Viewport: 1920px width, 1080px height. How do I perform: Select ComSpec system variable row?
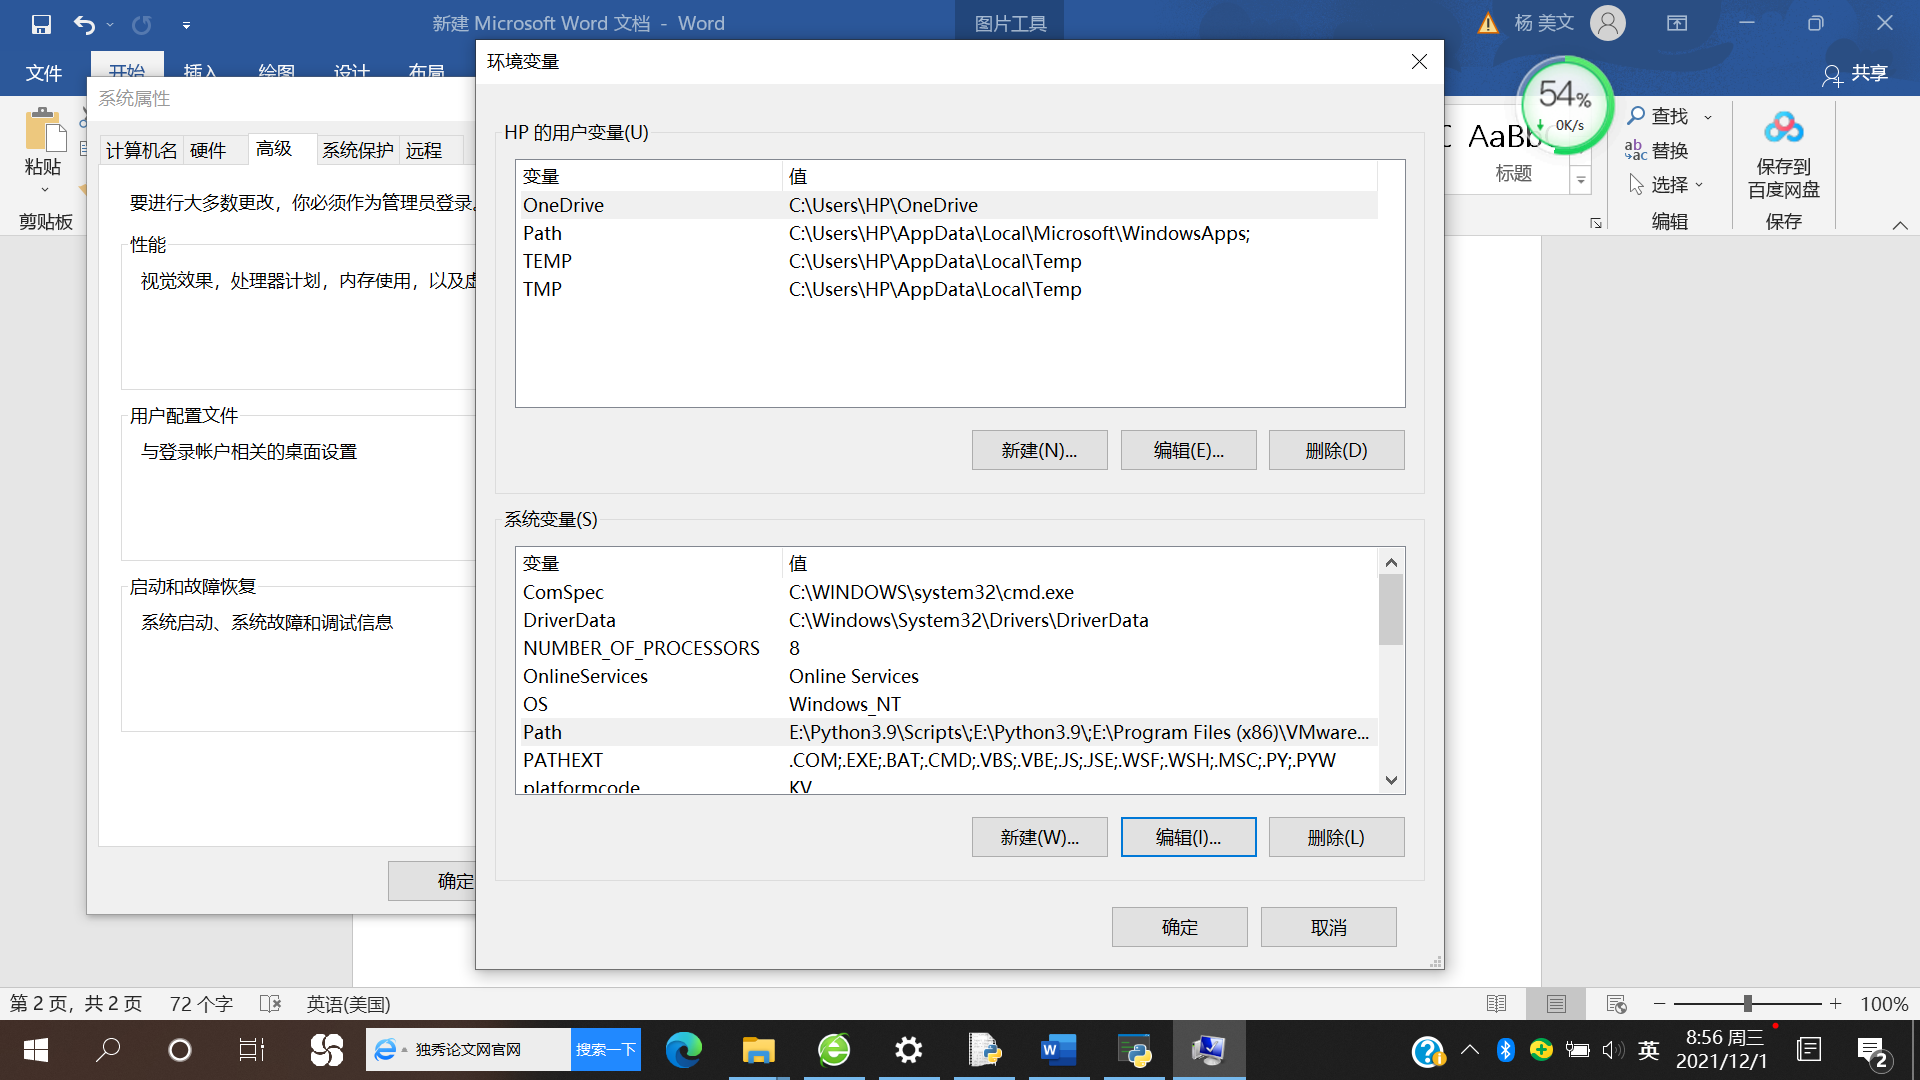point(946,592)
